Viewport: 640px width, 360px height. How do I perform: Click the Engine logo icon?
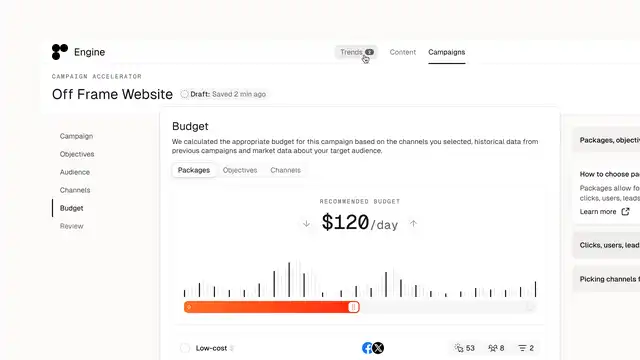click(60, 52)
